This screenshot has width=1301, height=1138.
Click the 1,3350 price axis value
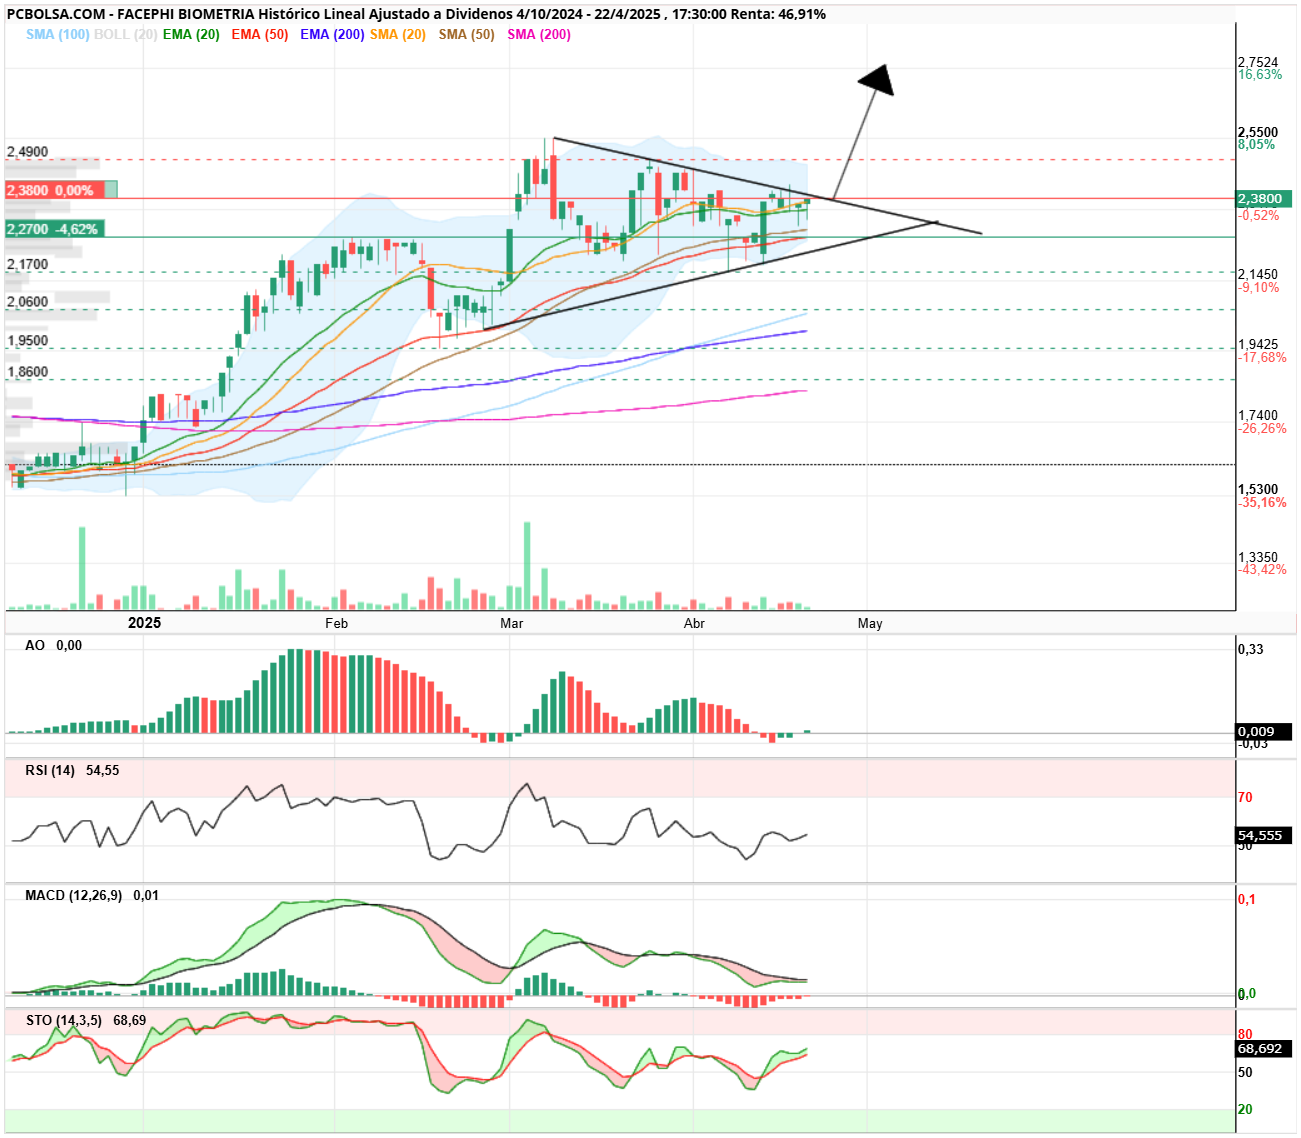point(1258,557)
